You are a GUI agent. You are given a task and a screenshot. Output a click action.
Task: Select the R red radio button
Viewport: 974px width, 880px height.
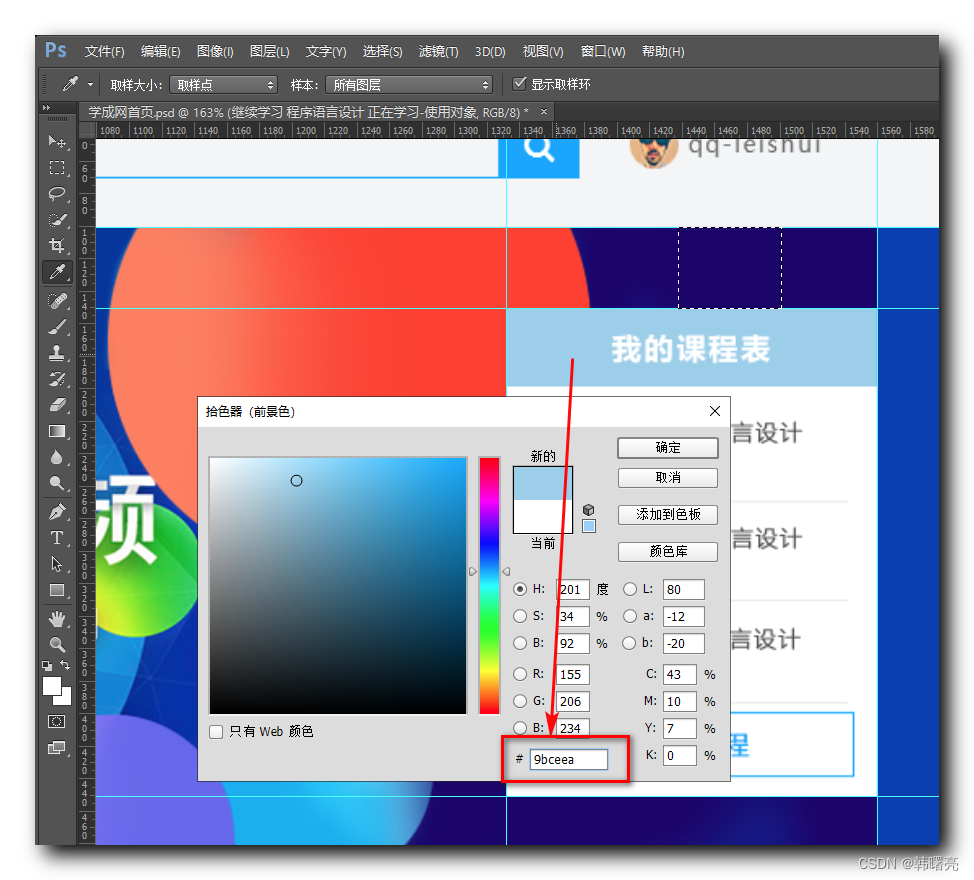point(520,674)
